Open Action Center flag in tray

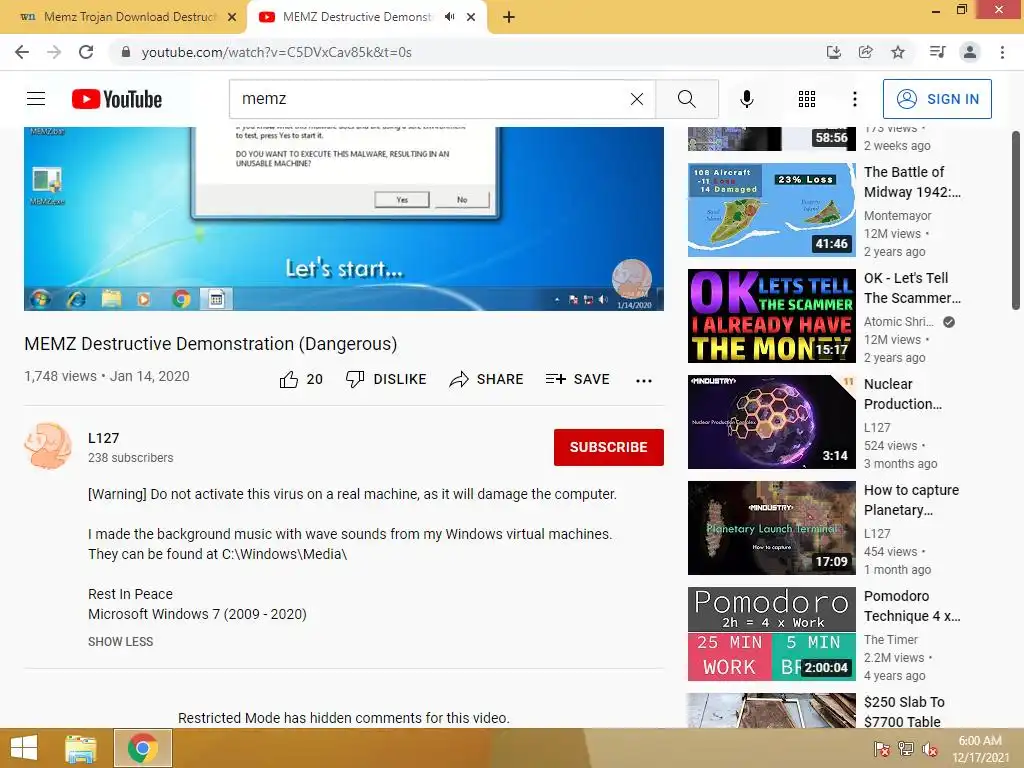882,749
